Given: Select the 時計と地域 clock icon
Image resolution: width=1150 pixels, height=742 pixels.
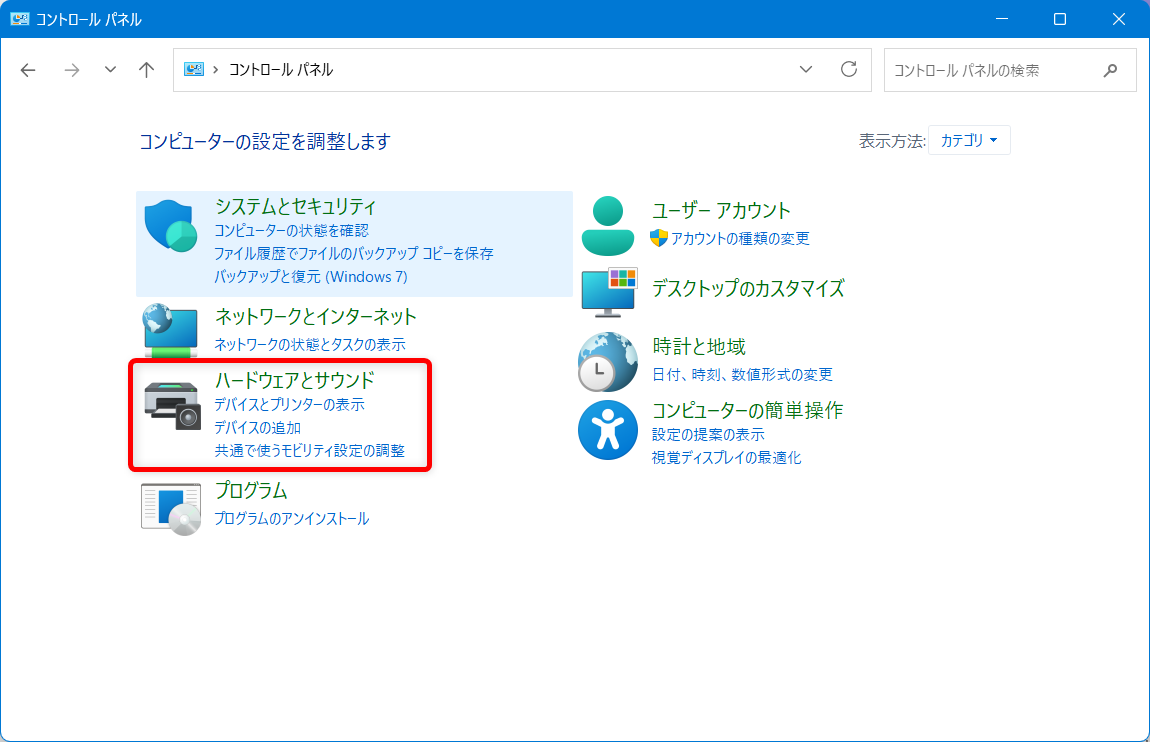Looking at the screenshot, I should tap(608, 361).
